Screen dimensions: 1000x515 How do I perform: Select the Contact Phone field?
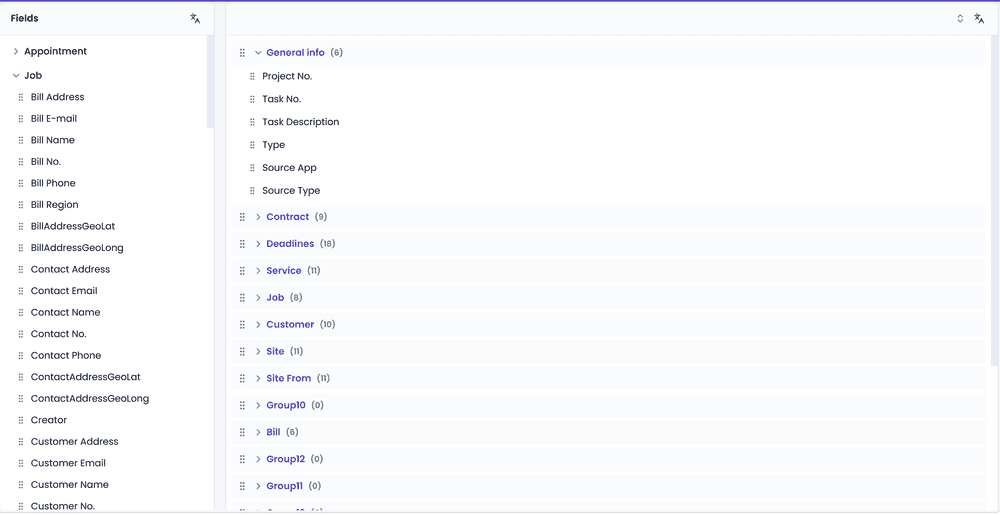point(66,356)
